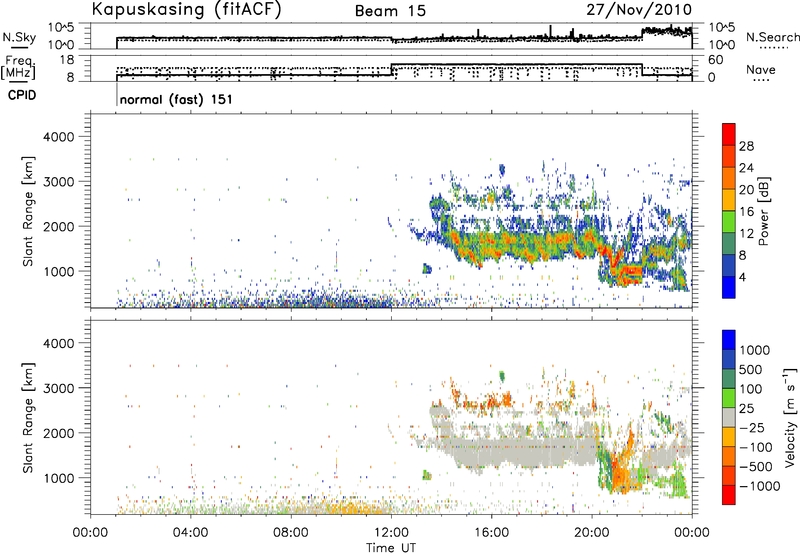Select the Beam 15 label
Image resolution: width=800 pixels, height=554 pixels.
390,11
